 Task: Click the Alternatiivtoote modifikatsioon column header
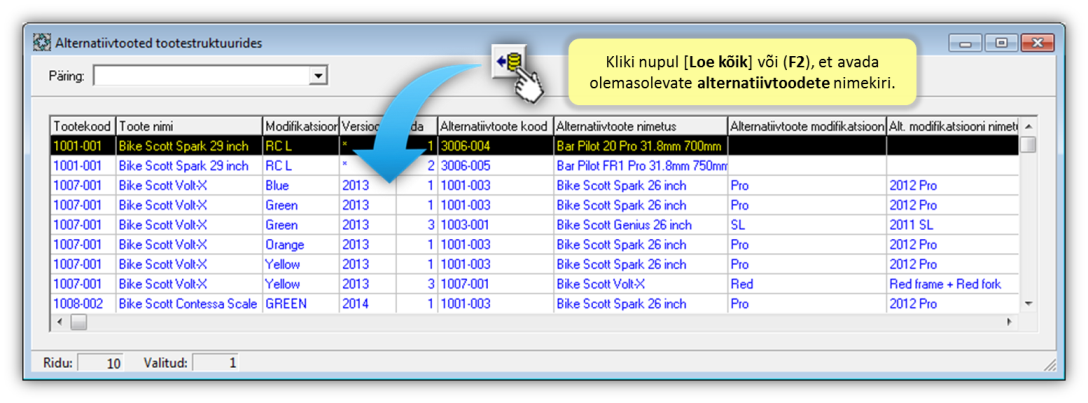point(807,126)
